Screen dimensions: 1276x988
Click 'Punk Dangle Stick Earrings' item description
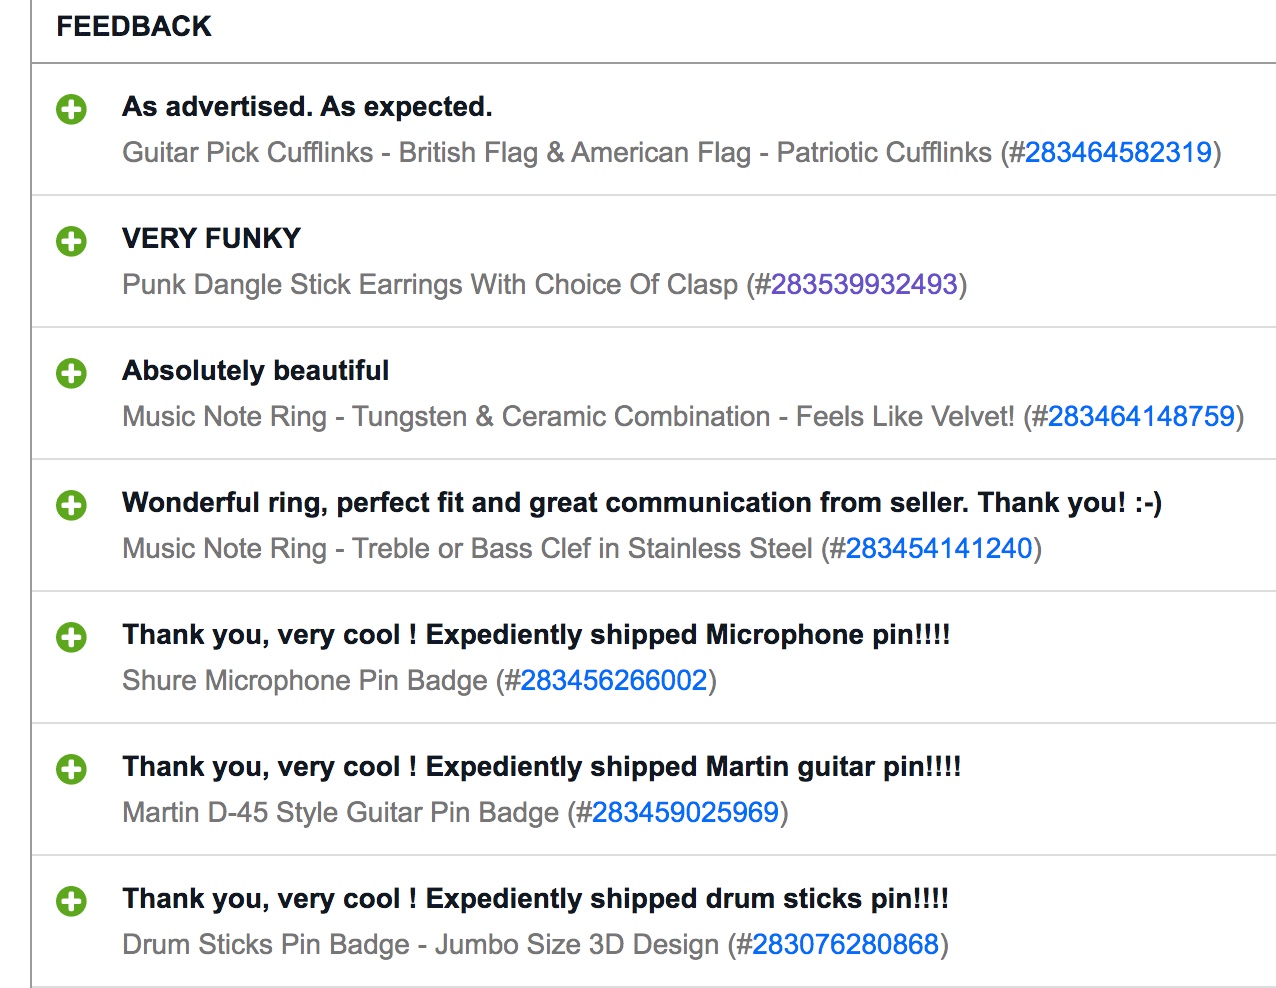430,284
